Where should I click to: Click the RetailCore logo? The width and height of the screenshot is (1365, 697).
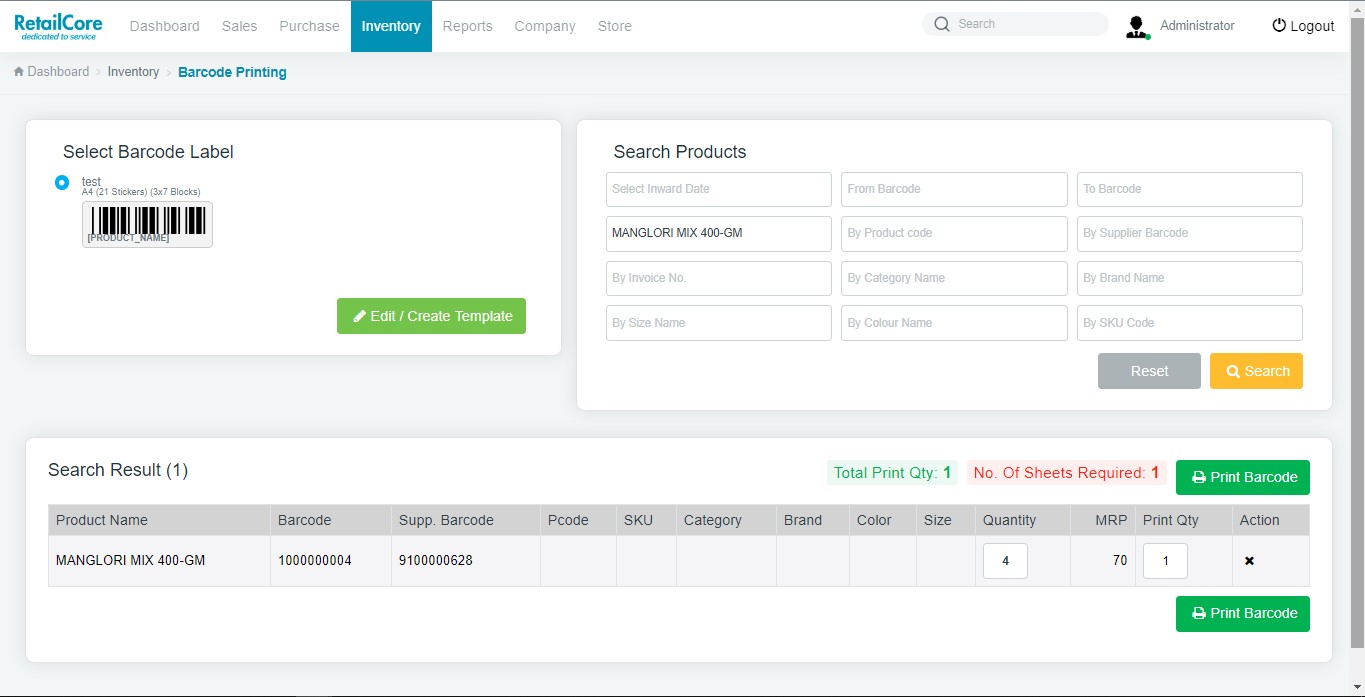tap(58, 26)
